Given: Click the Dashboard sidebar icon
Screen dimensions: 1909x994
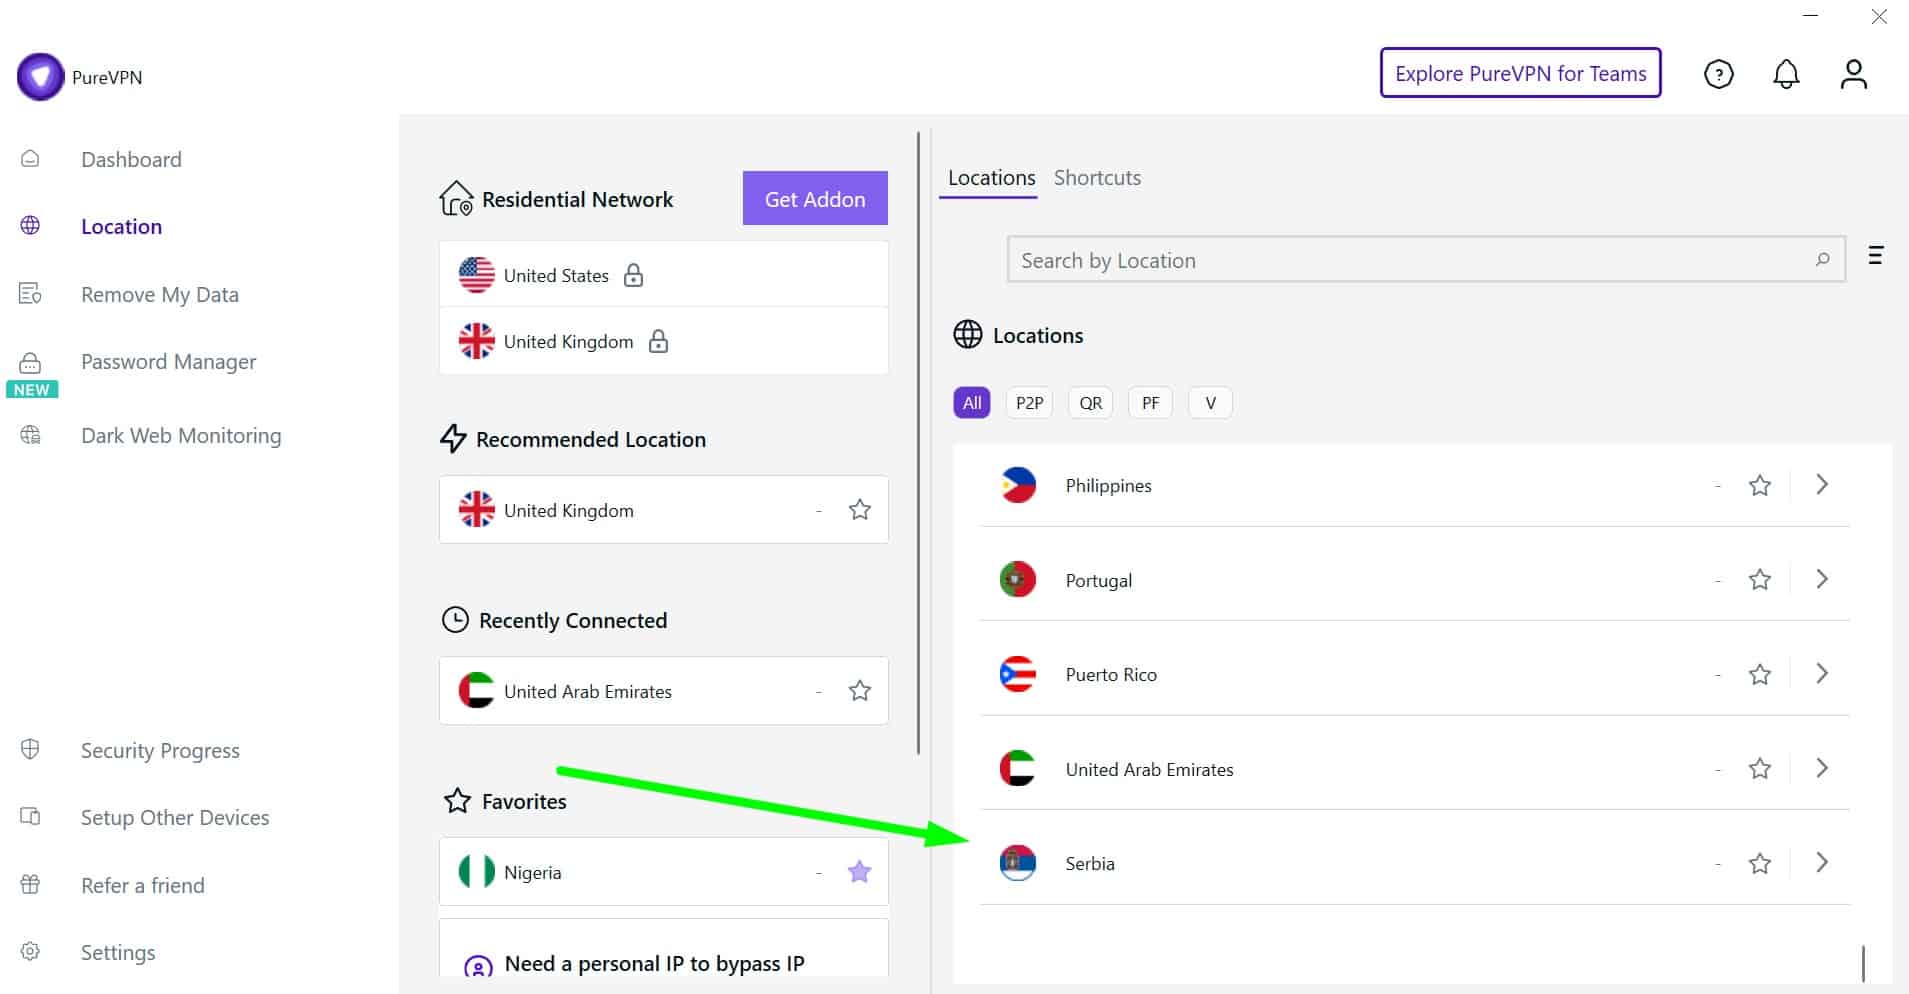Looking at the screenshot, I should [x=30, y=159].
